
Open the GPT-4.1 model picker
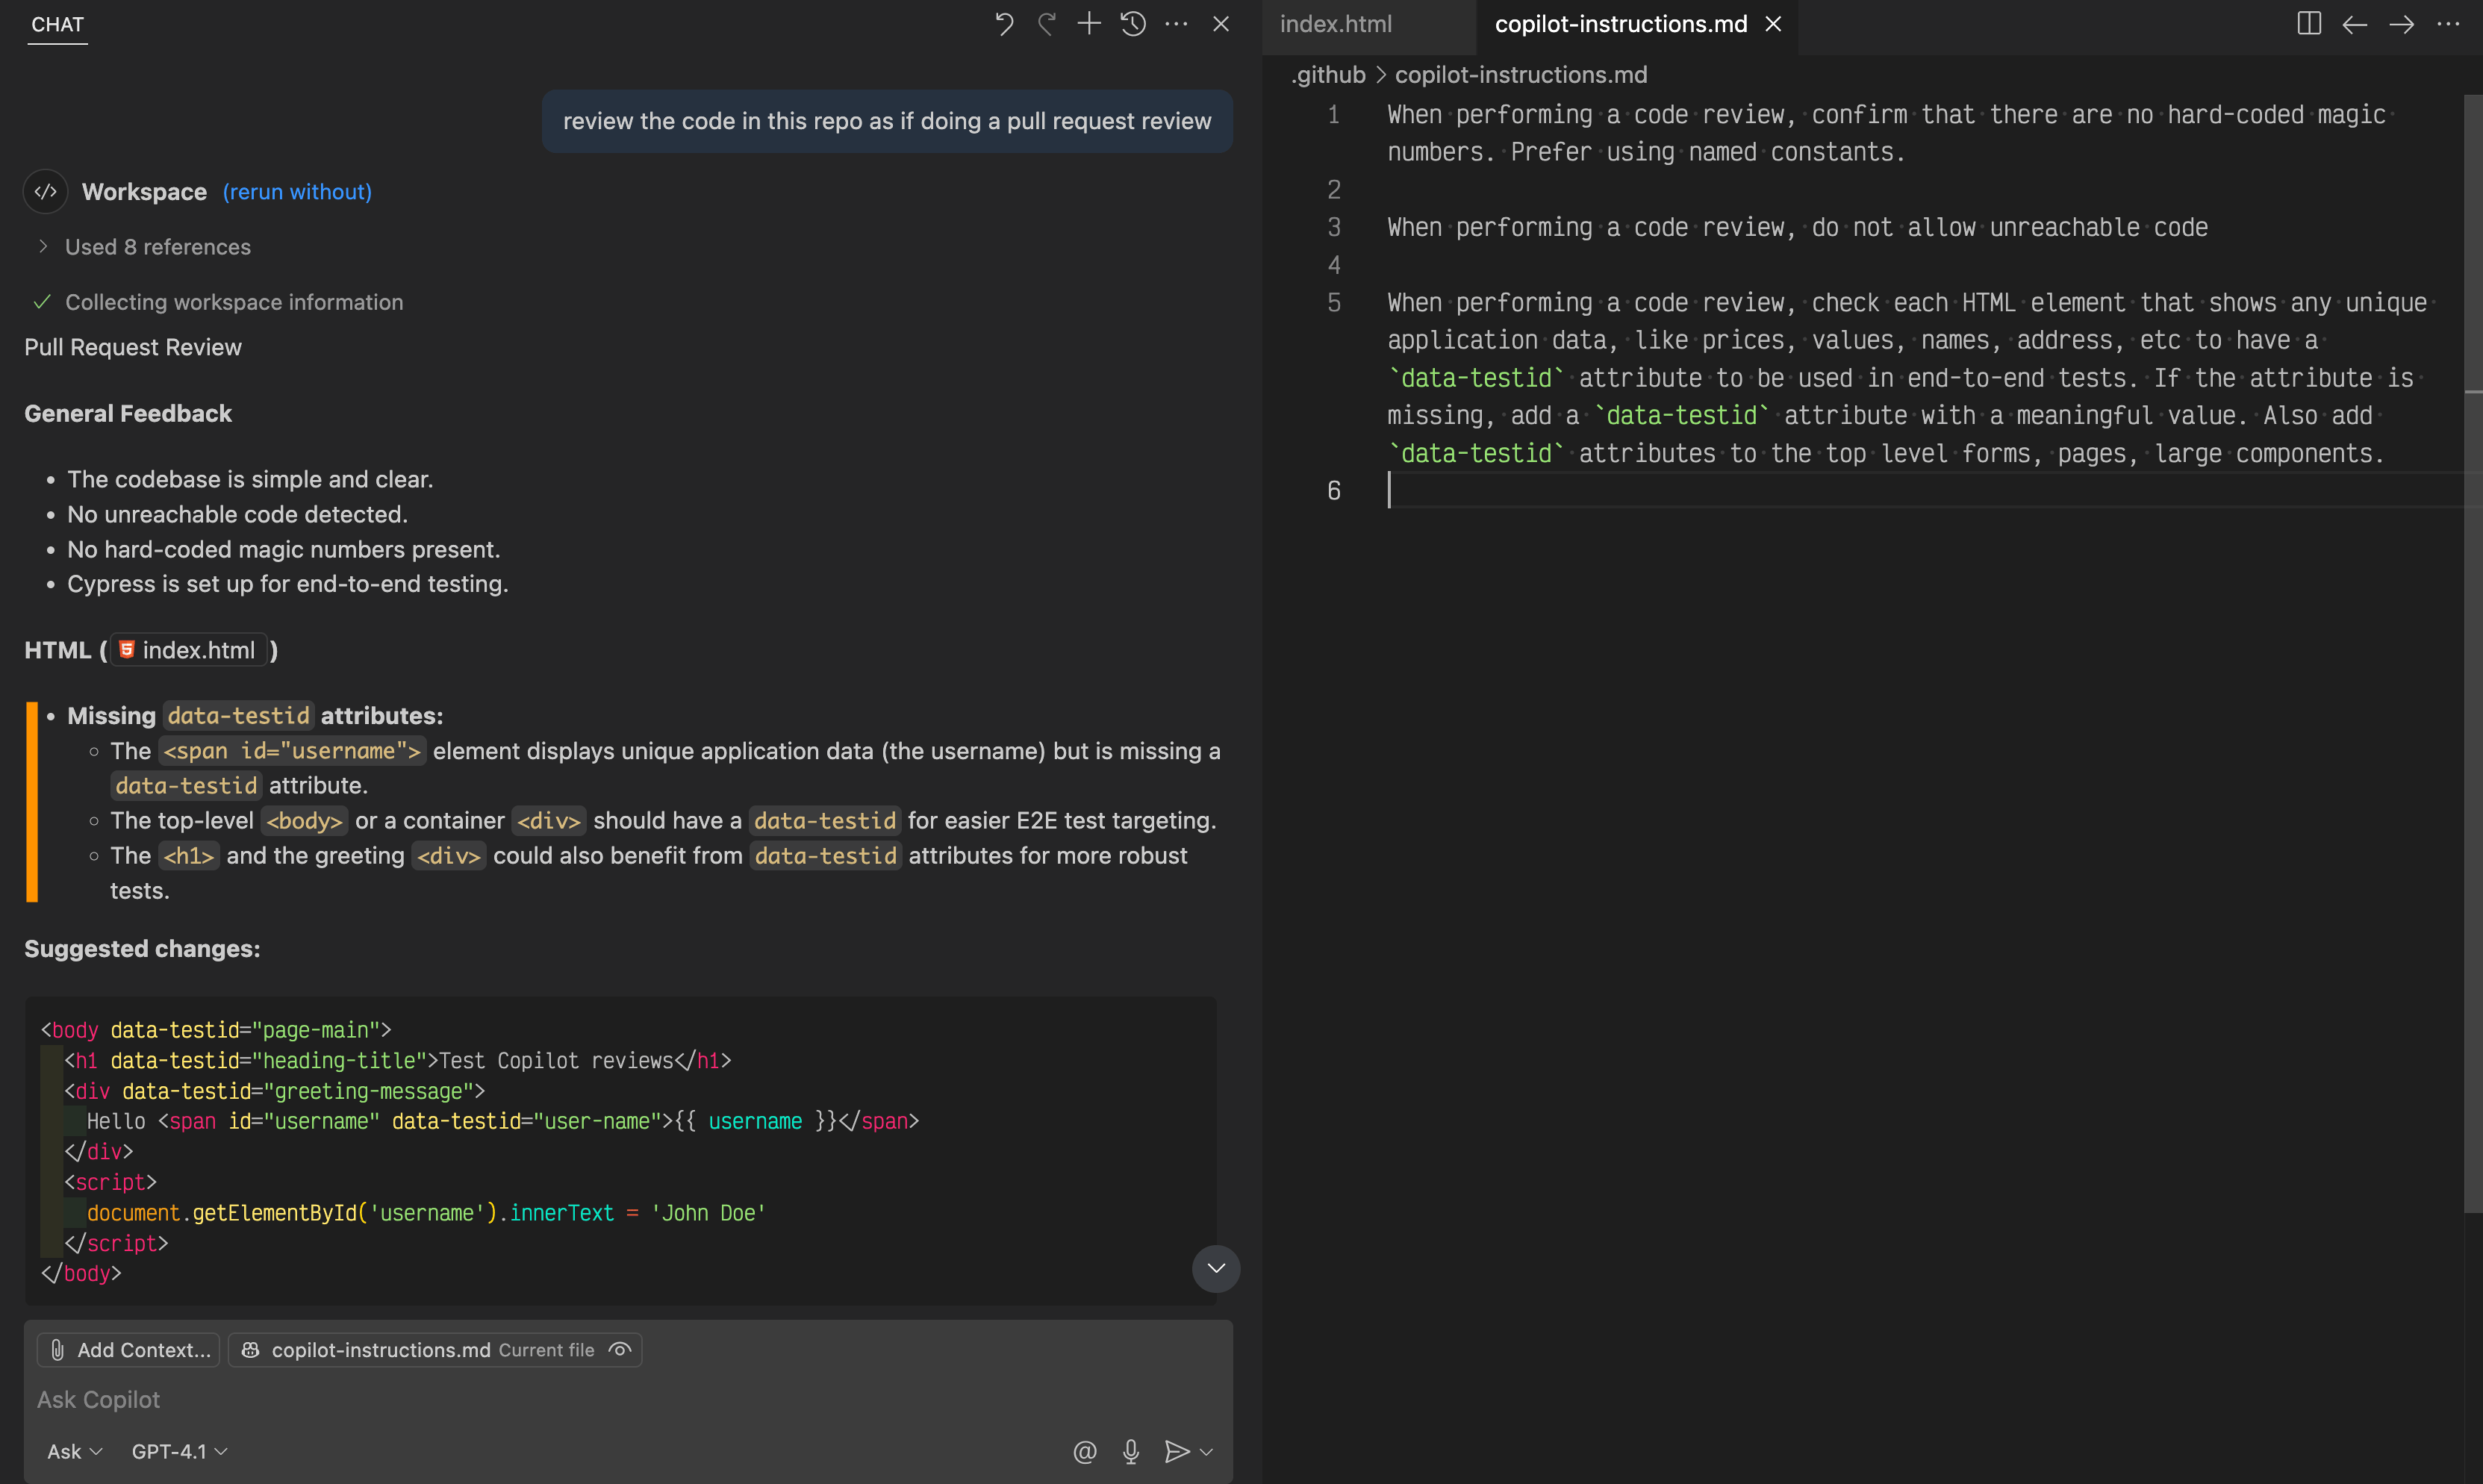point(180,1451)
